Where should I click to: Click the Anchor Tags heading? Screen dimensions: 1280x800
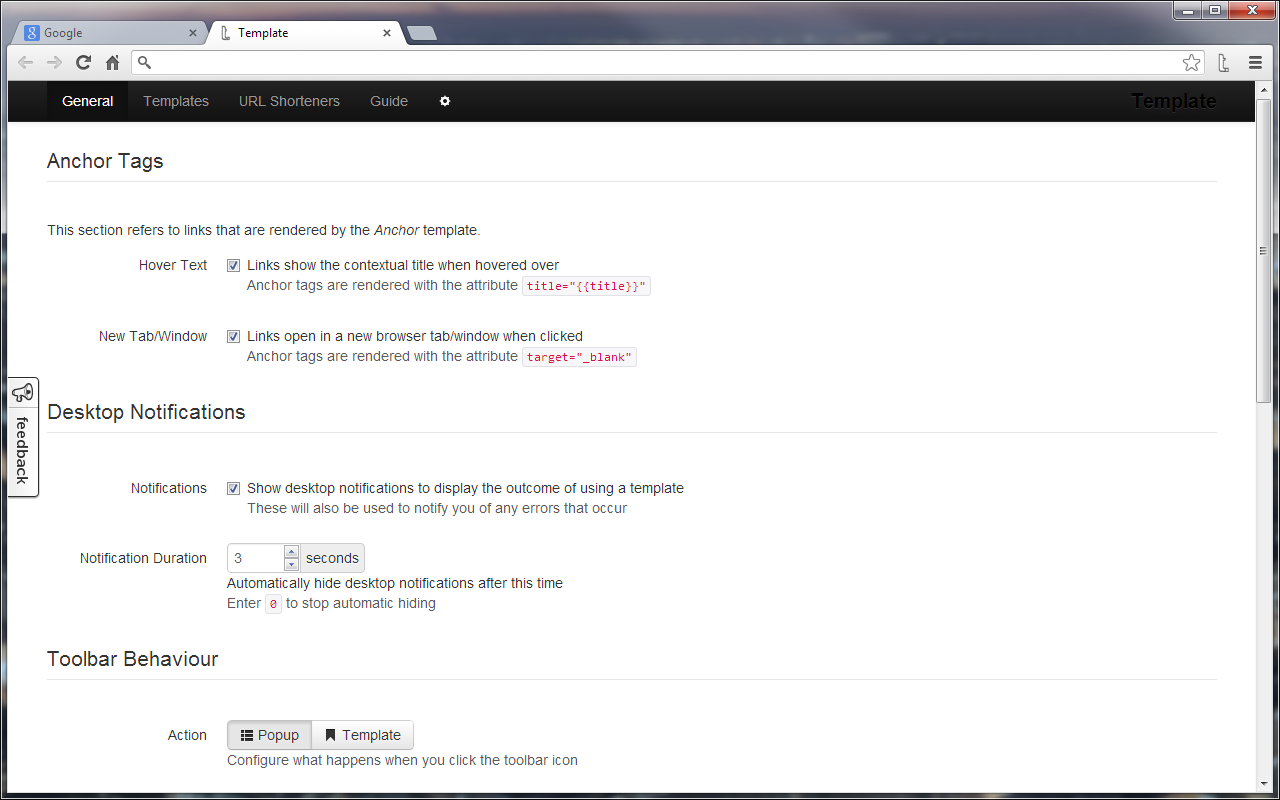pyautogui.click(x=105, y=161)
